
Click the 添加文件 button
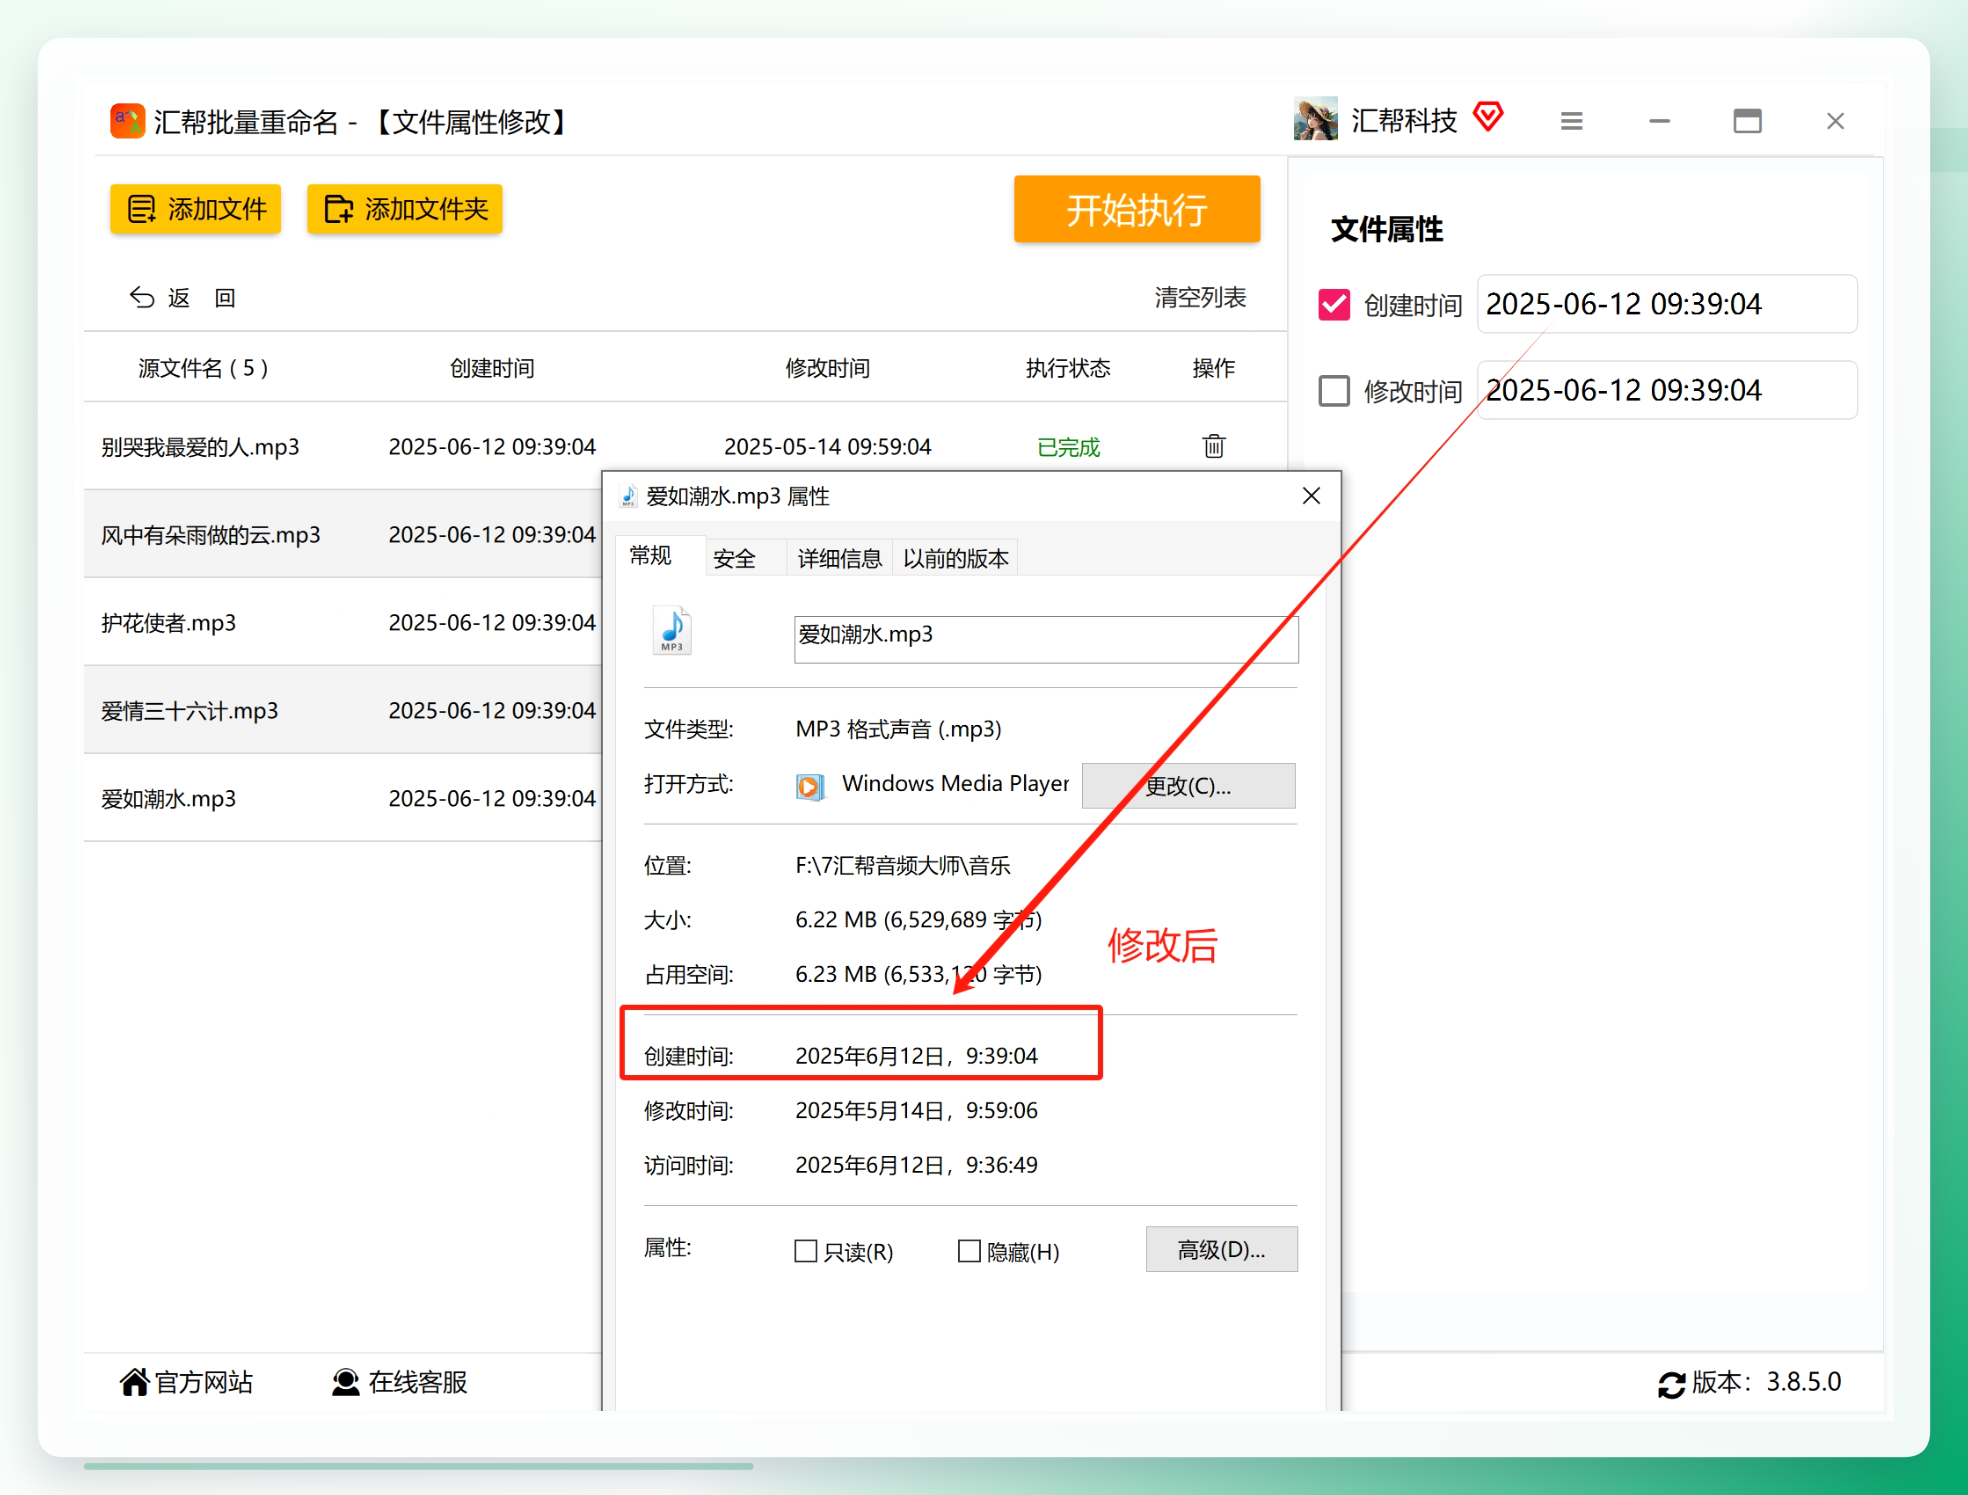tap(196, 209)
